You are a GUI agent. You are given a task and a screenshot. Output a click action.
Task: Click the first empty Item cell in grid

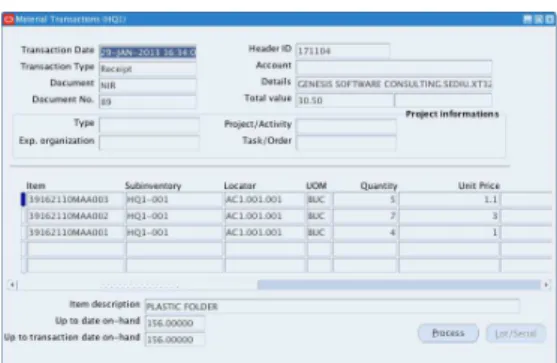pos(76,249)
